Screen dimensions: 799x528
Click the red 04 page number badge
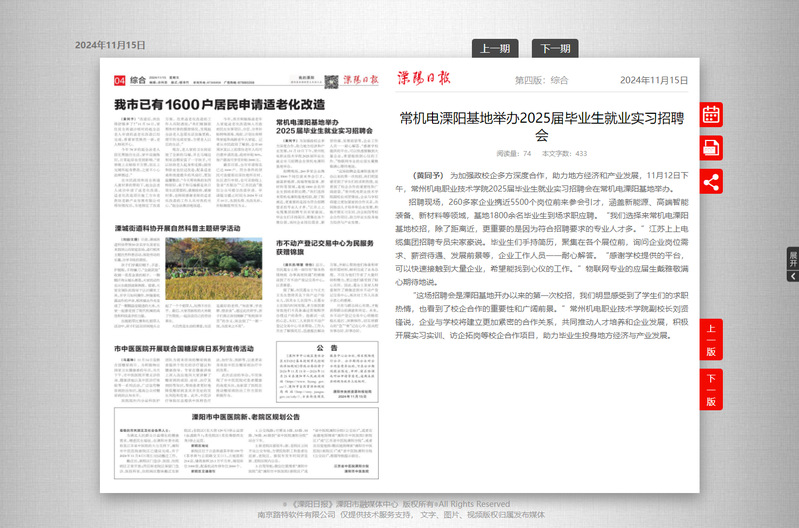(x=120, y=80)
